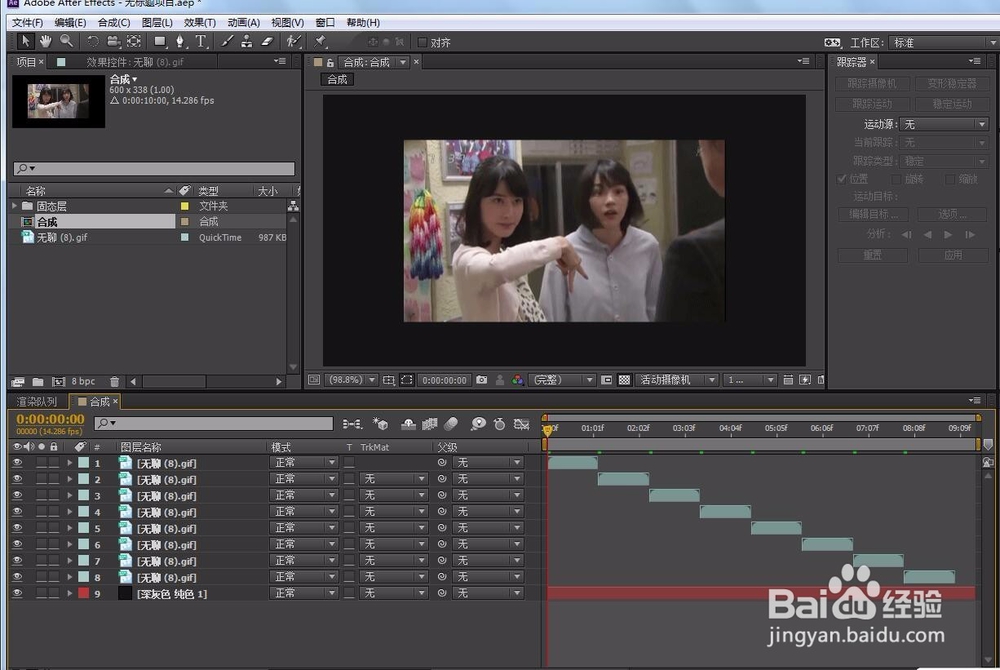The image size is (1000, 670).
Task: Toggle draft 3D icon in timeline
Action: click(x=381, y=424)
